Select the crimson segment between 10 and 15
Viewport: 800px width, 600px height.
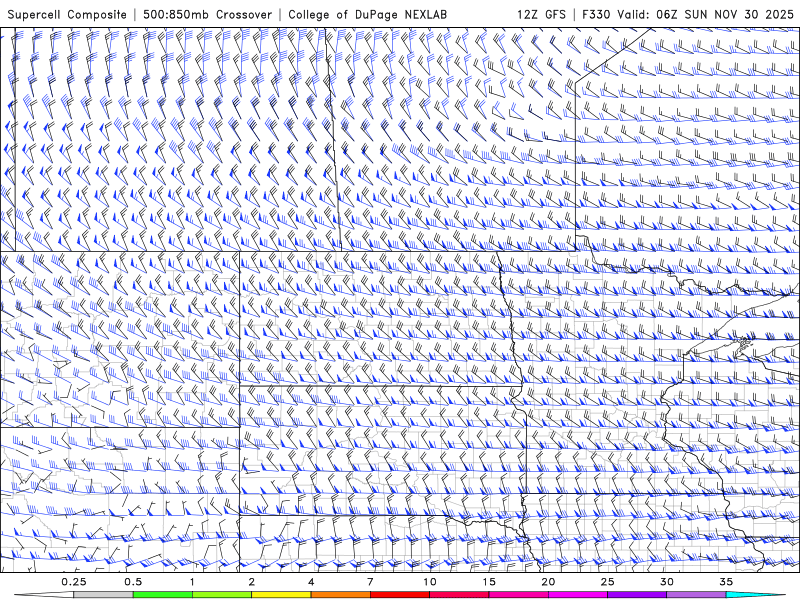click(459, 595)
